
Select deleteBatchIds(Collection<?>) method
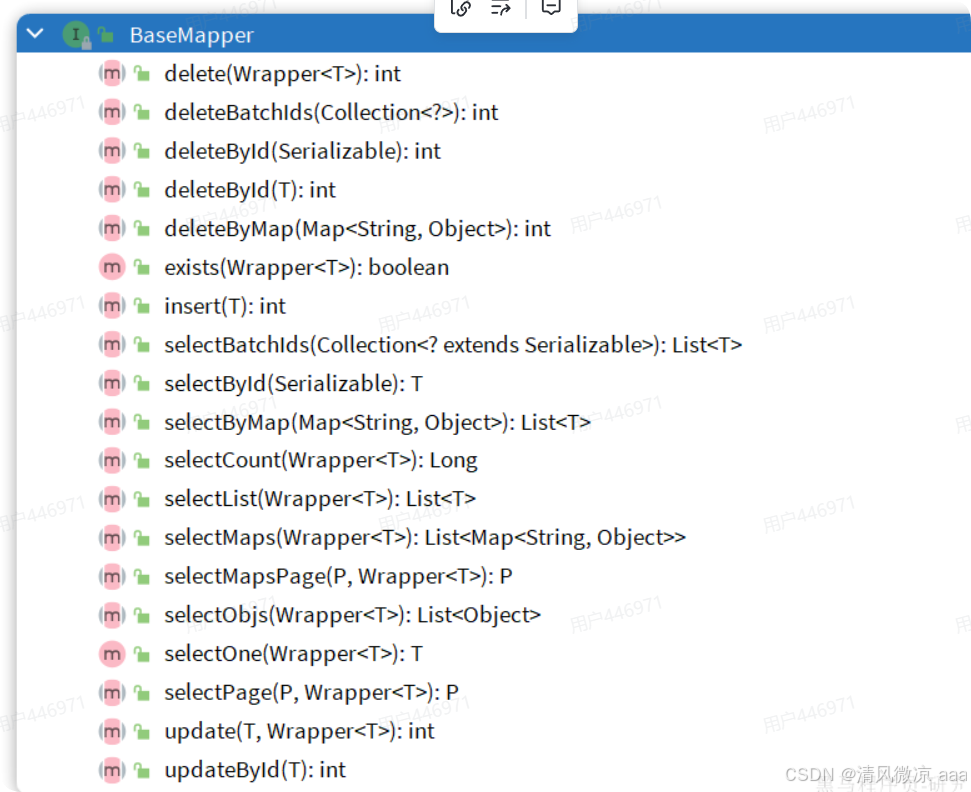click(331, 113)
